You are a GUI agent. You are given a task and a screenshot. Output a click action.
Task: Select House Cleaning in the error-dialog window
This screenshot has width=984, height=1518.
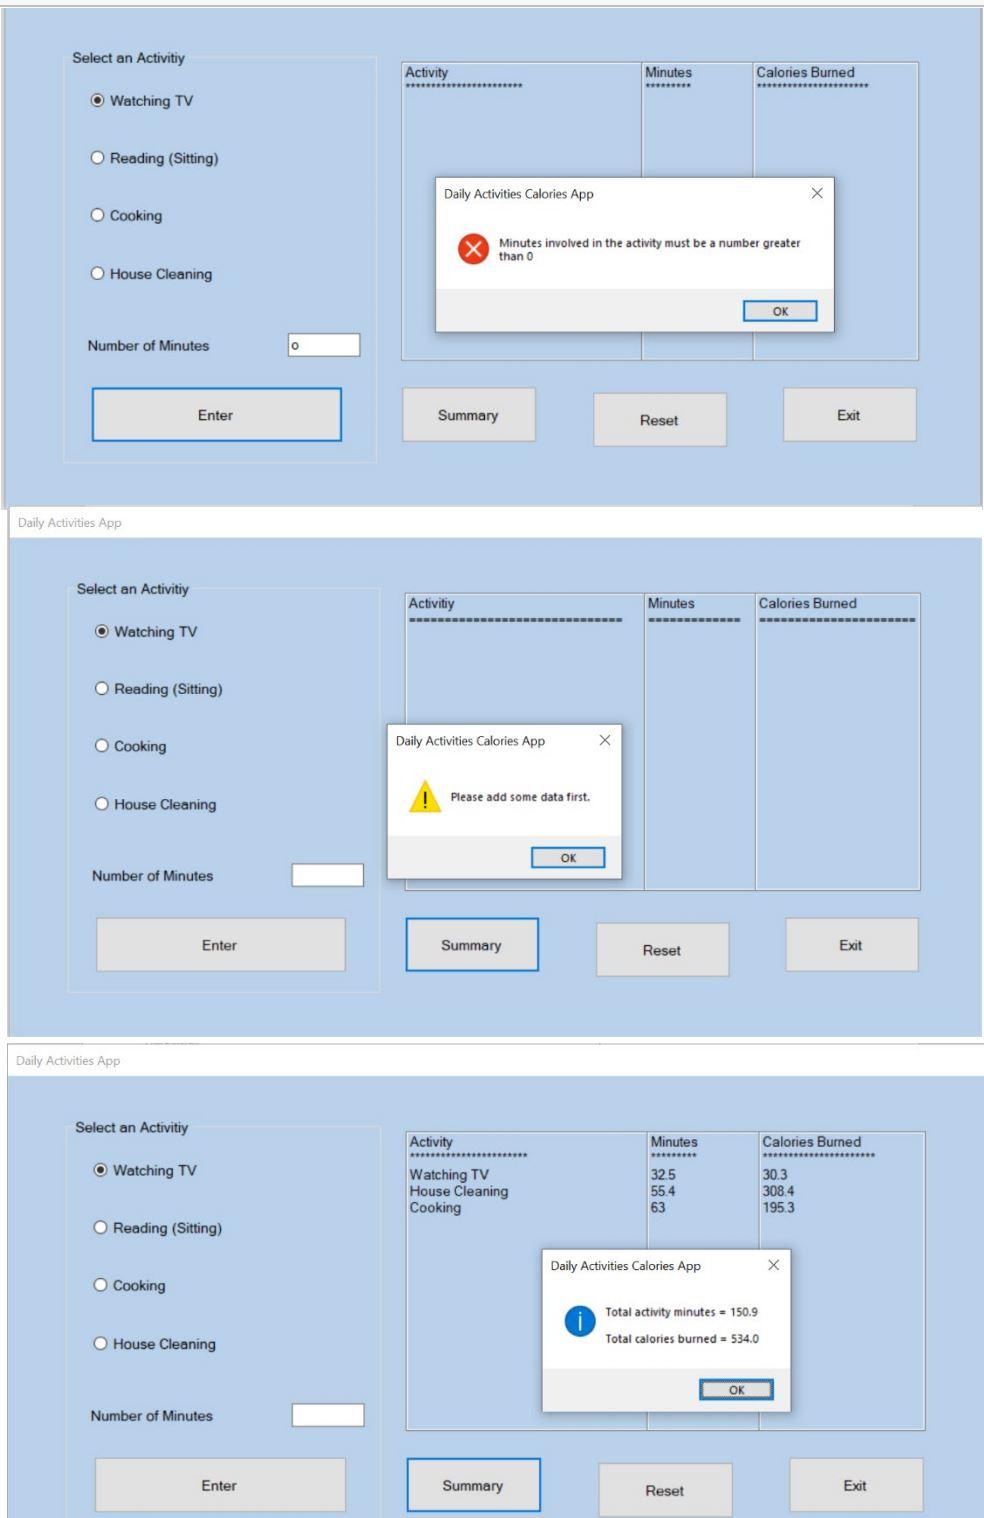(x=151, y=274)
